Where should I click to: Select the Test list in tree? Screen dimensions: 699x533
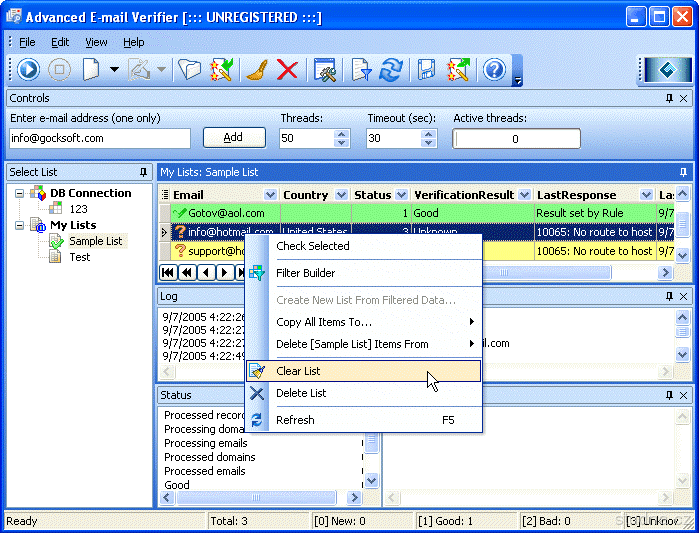[79, 257]
